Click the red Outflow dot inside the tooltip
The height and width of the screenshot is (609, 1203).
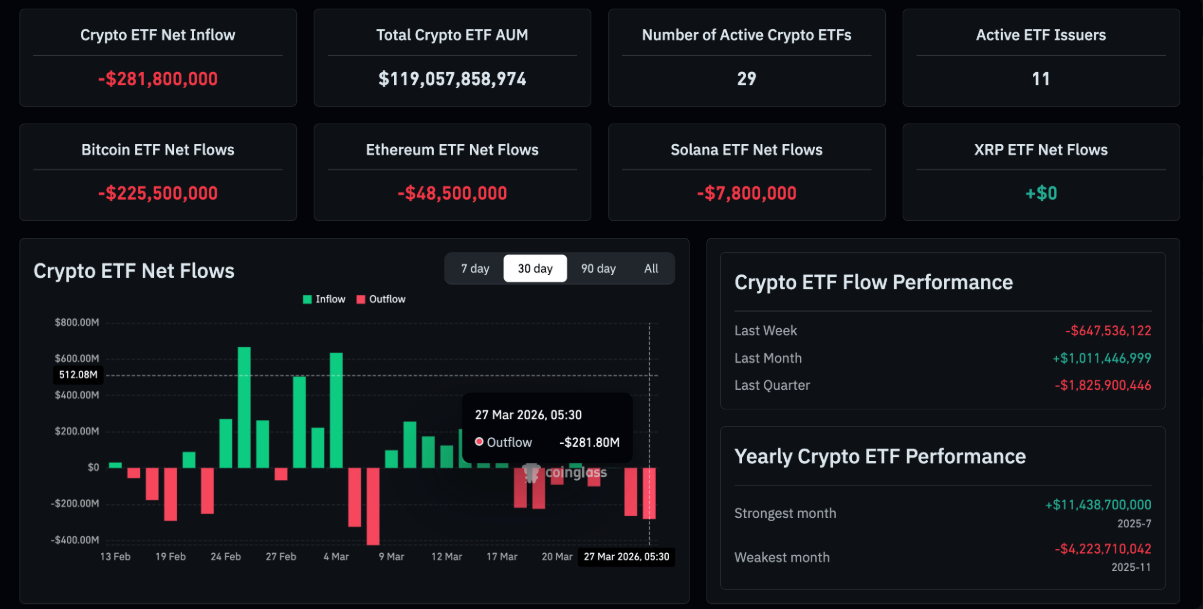click(479, 442)
